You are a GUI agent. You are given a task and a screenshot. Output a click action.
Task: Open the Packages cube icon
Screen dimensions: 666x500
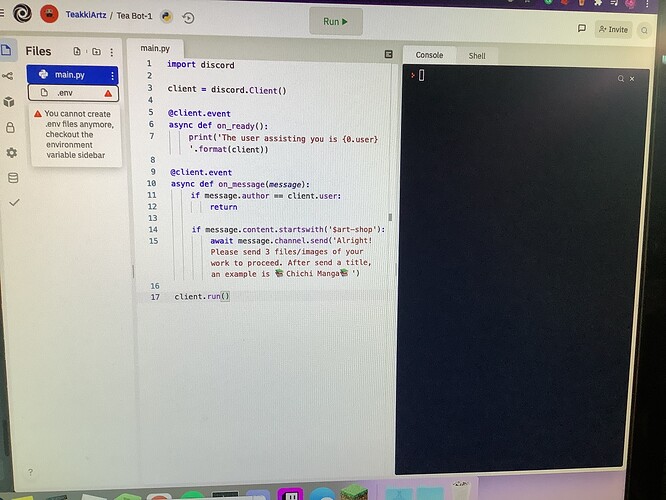coord(9,102)
